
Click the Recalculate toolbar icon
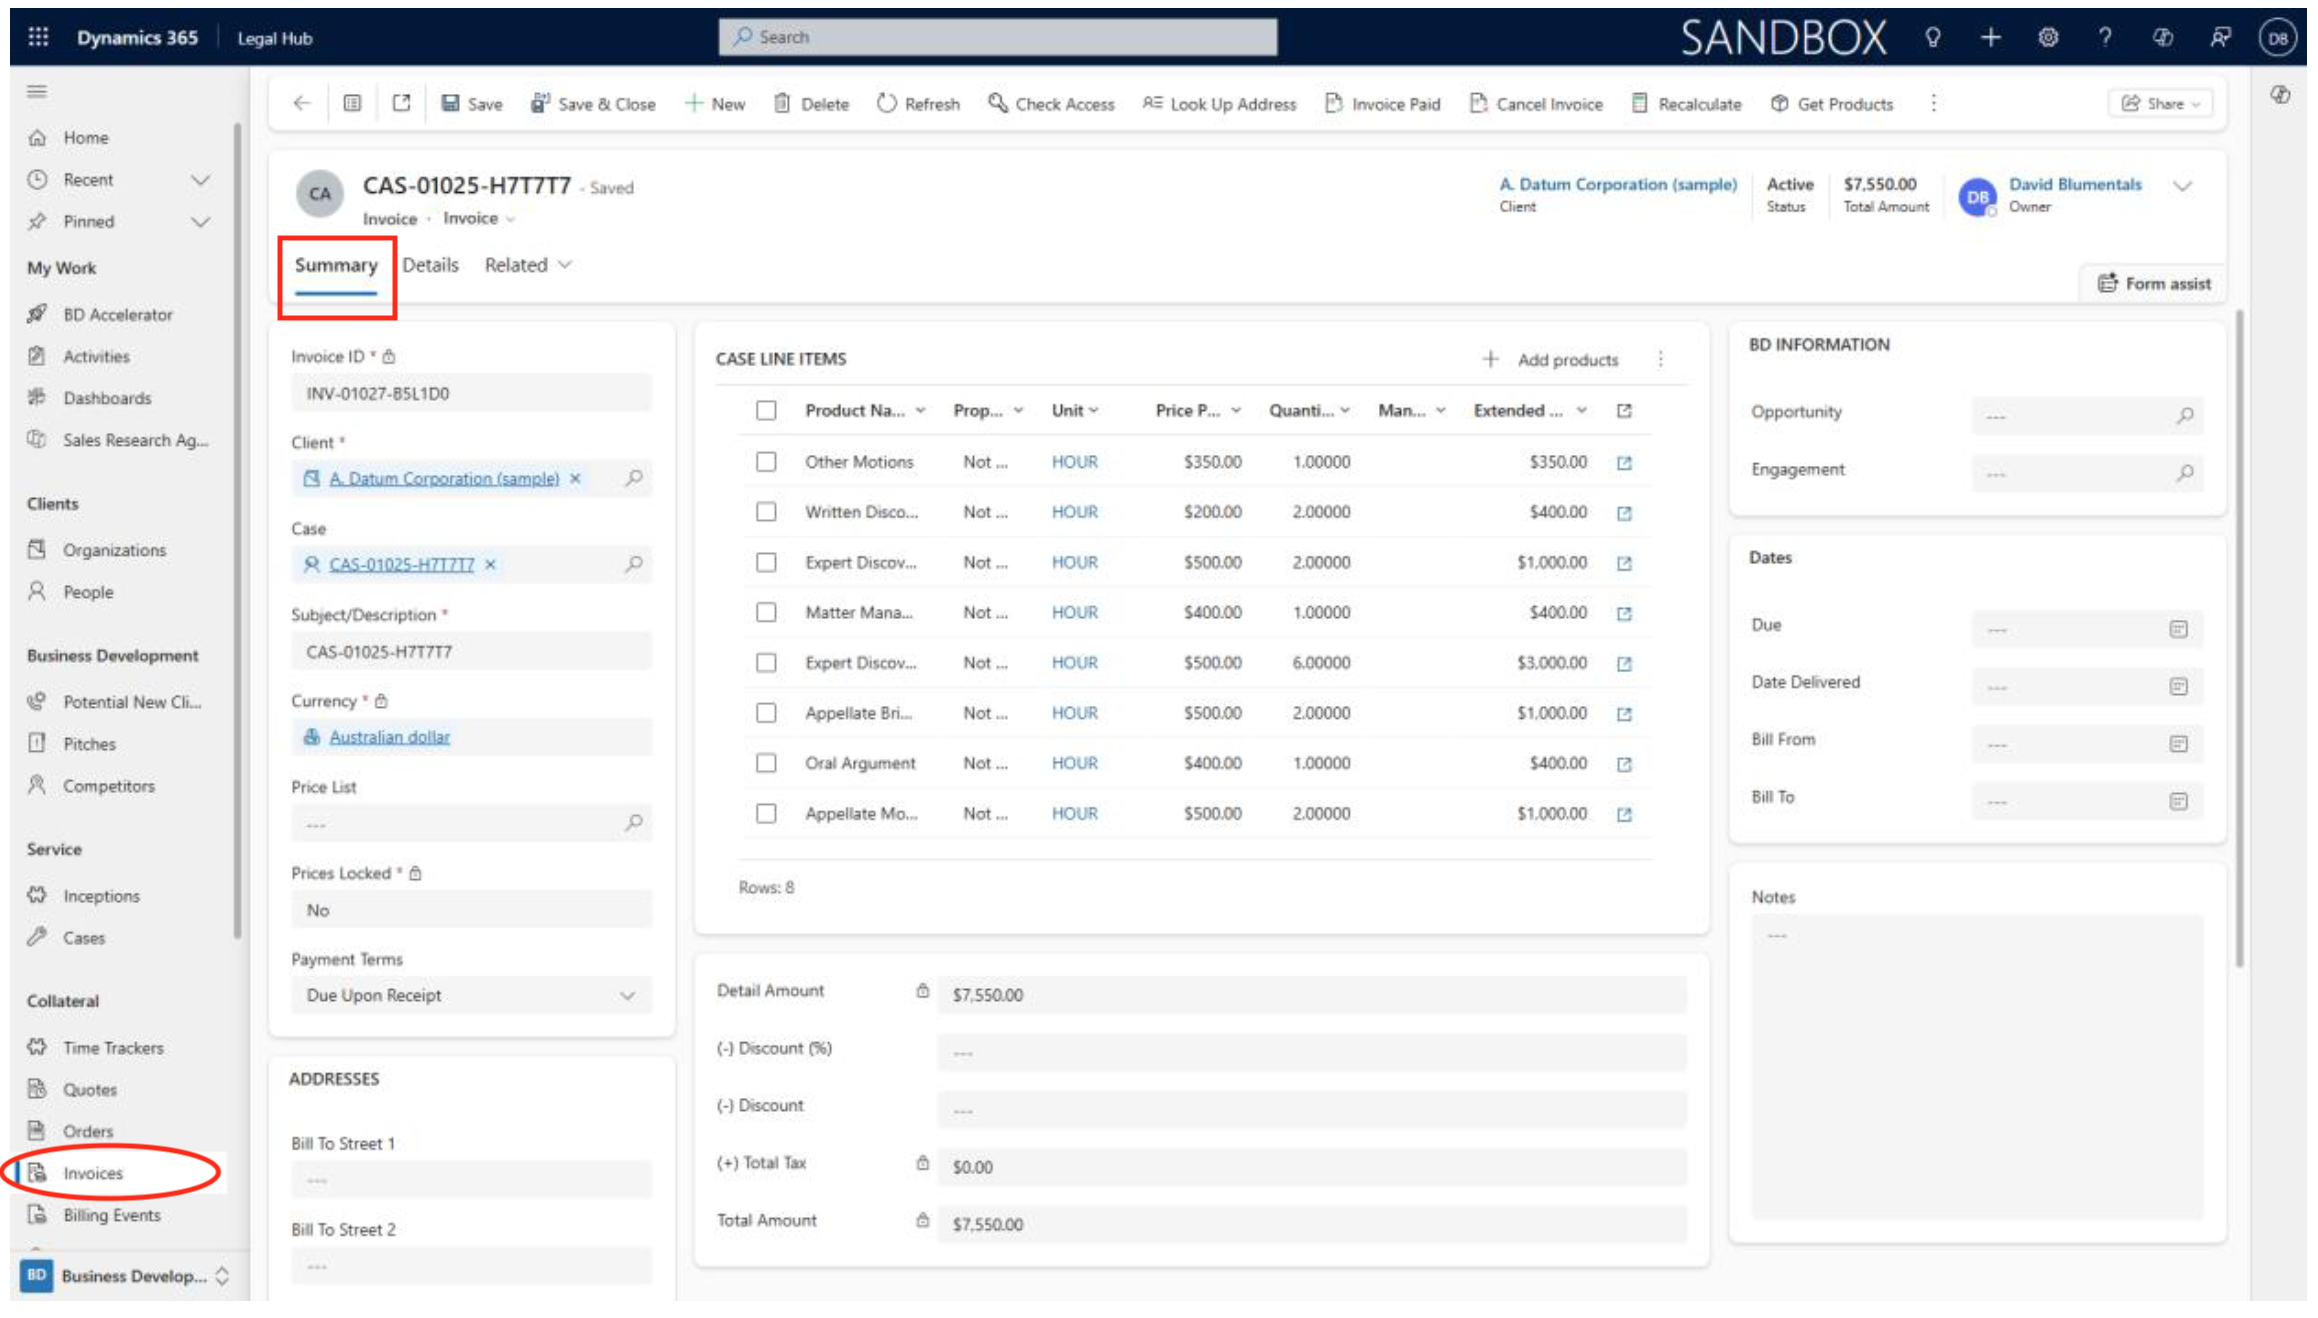point(1638,104)
